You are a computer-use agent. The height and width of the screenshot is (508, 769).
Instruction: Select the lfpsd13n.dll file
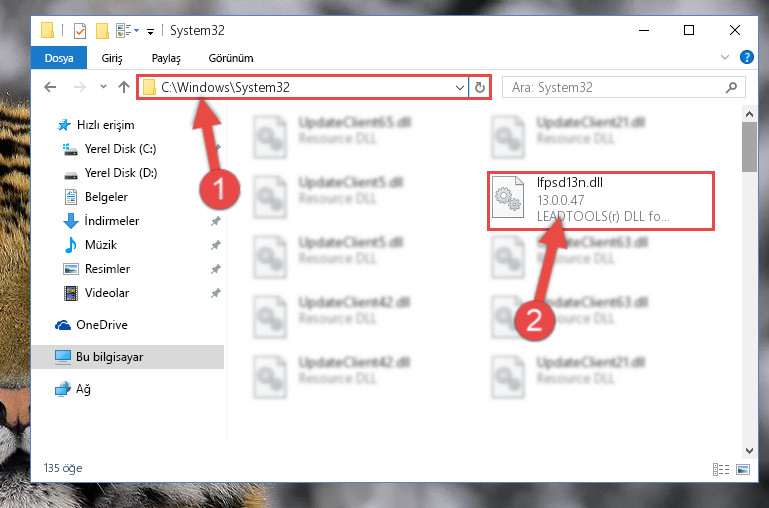(x=601, y=201)
